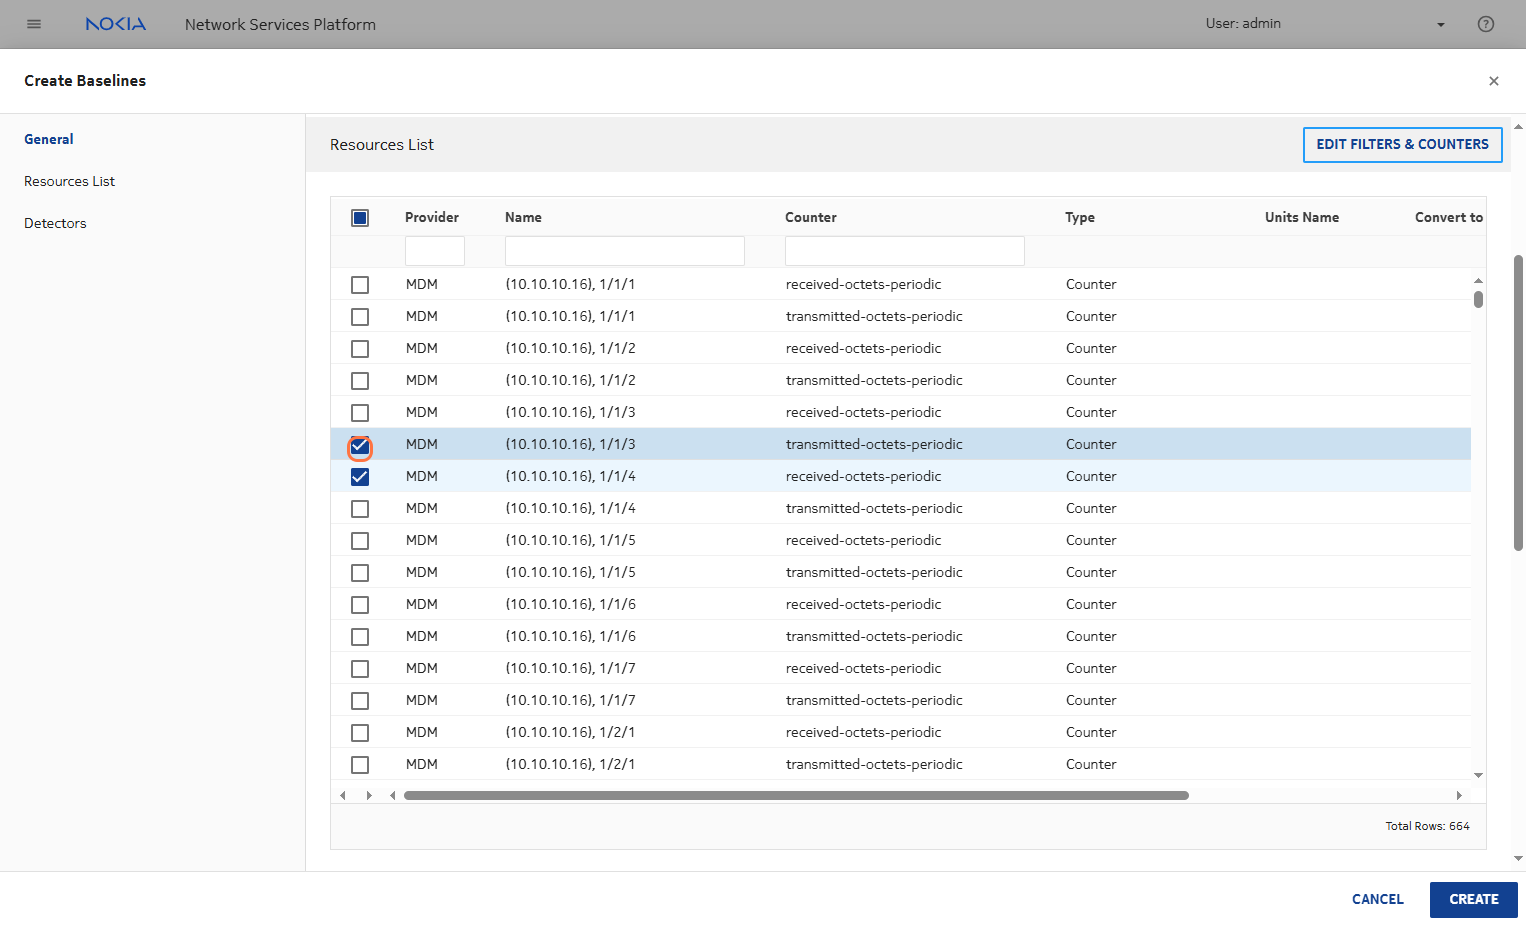Select the 1/2/1 transmitted-octets-periodic checkbox

(x=360, y=765)
